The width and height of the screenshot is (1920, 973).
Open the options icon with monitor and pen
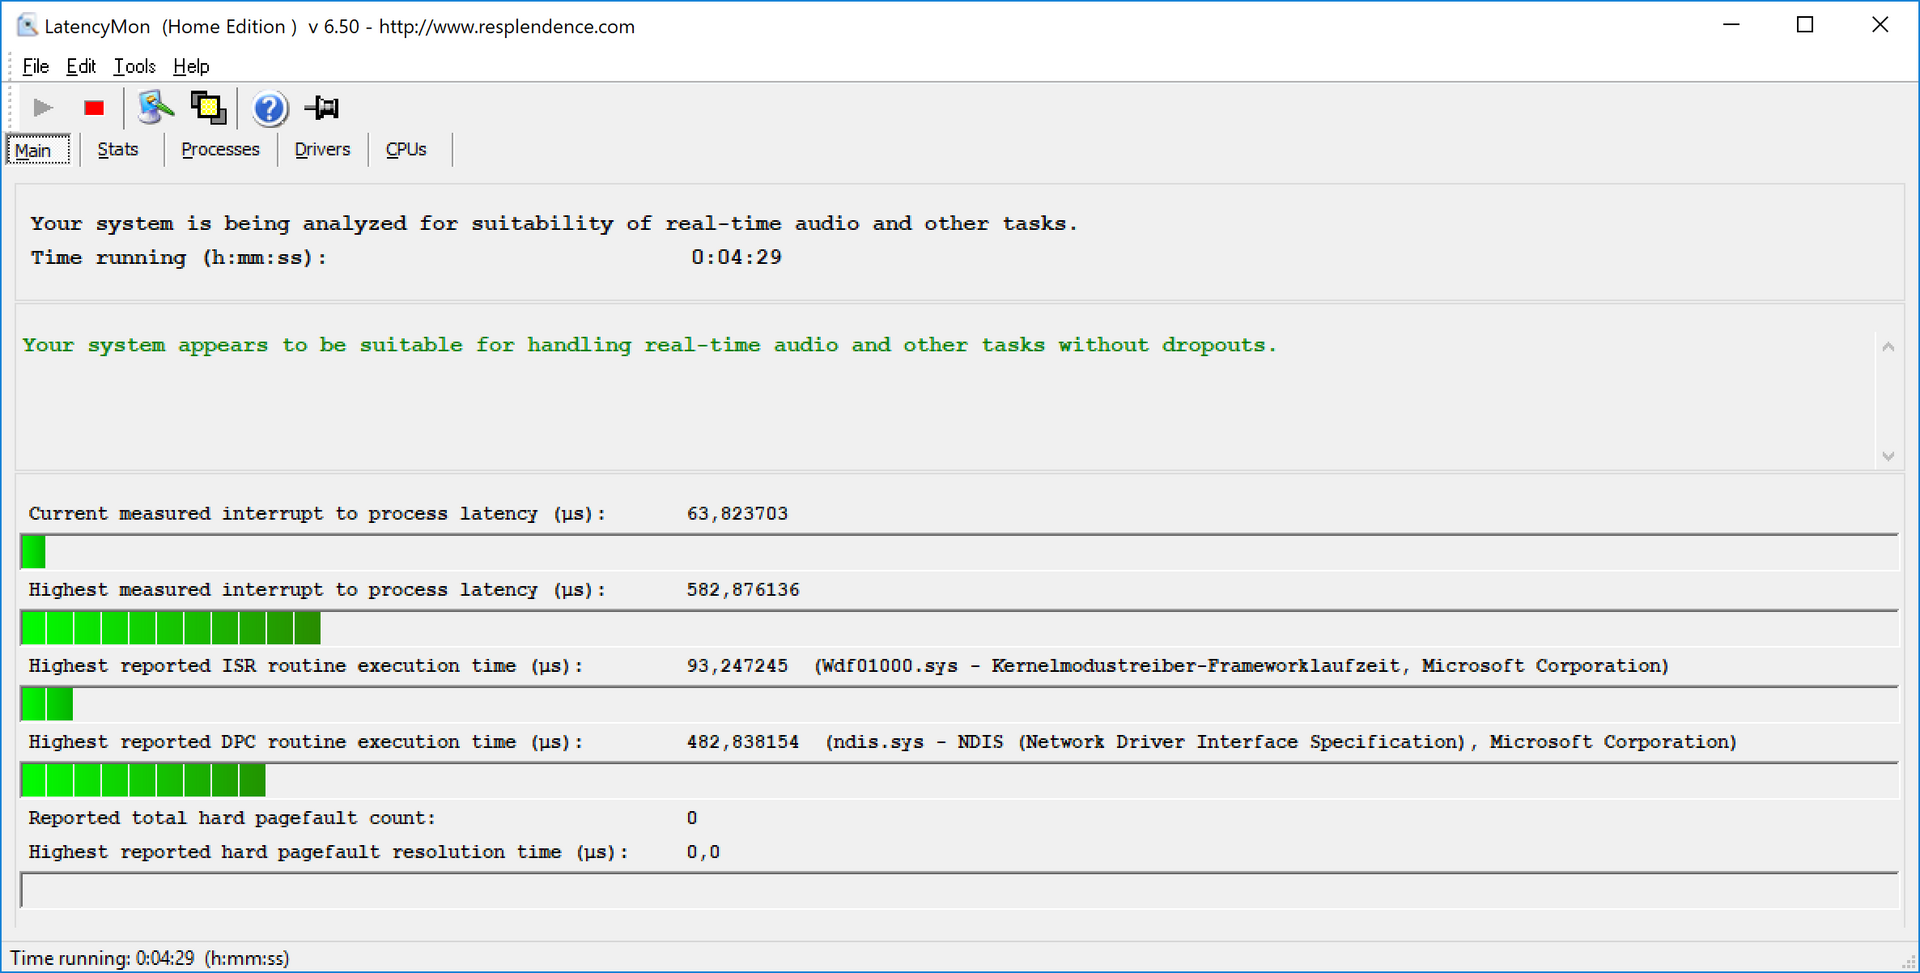155,108
